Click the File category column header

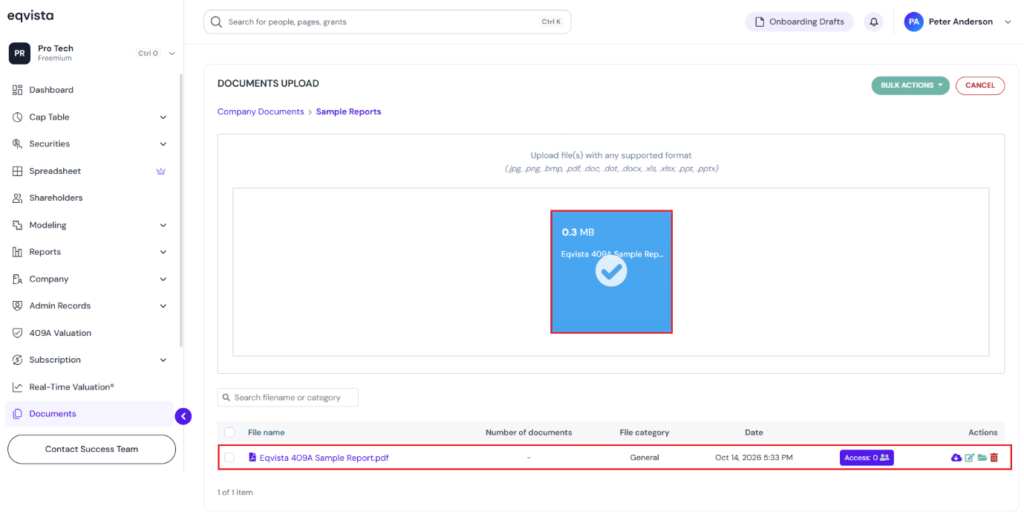point(644,432)
